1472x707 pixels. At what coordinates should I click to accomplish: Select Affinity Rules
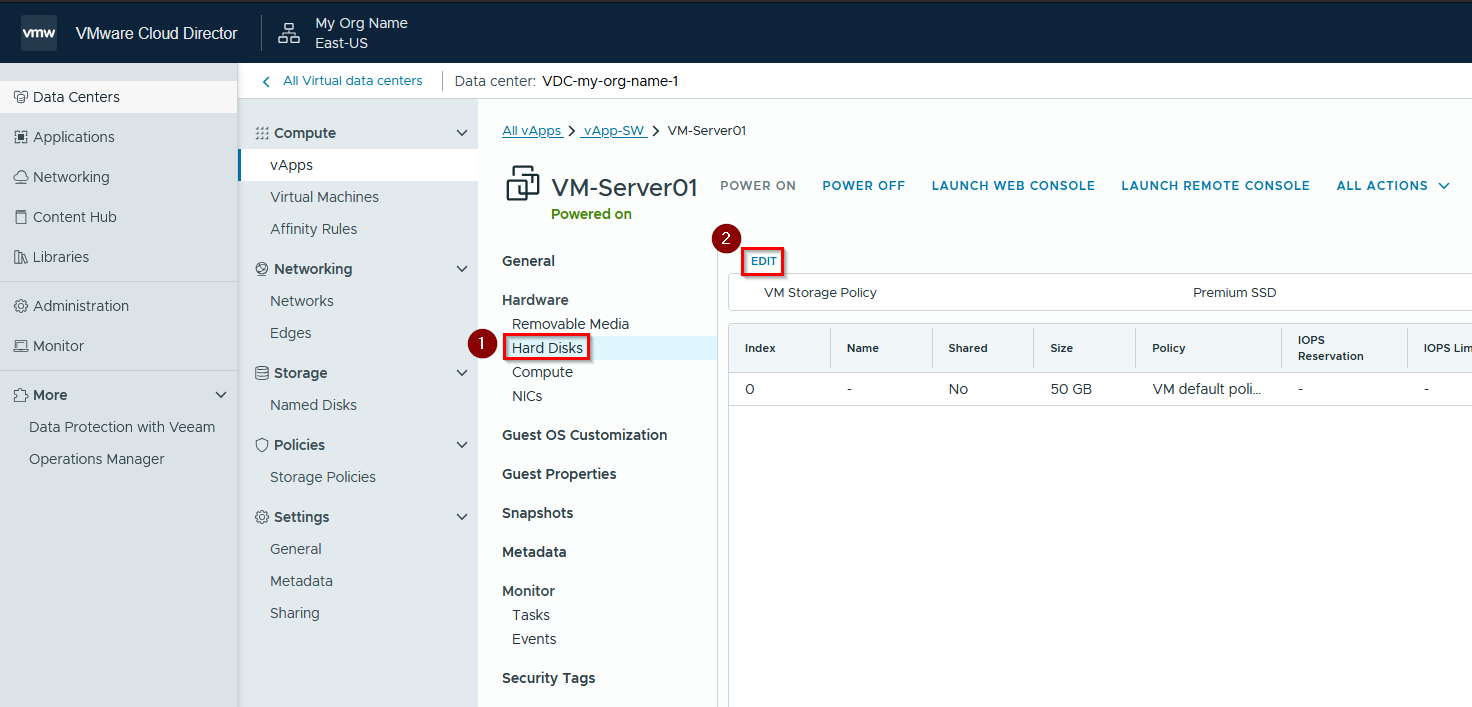[313, 229]
